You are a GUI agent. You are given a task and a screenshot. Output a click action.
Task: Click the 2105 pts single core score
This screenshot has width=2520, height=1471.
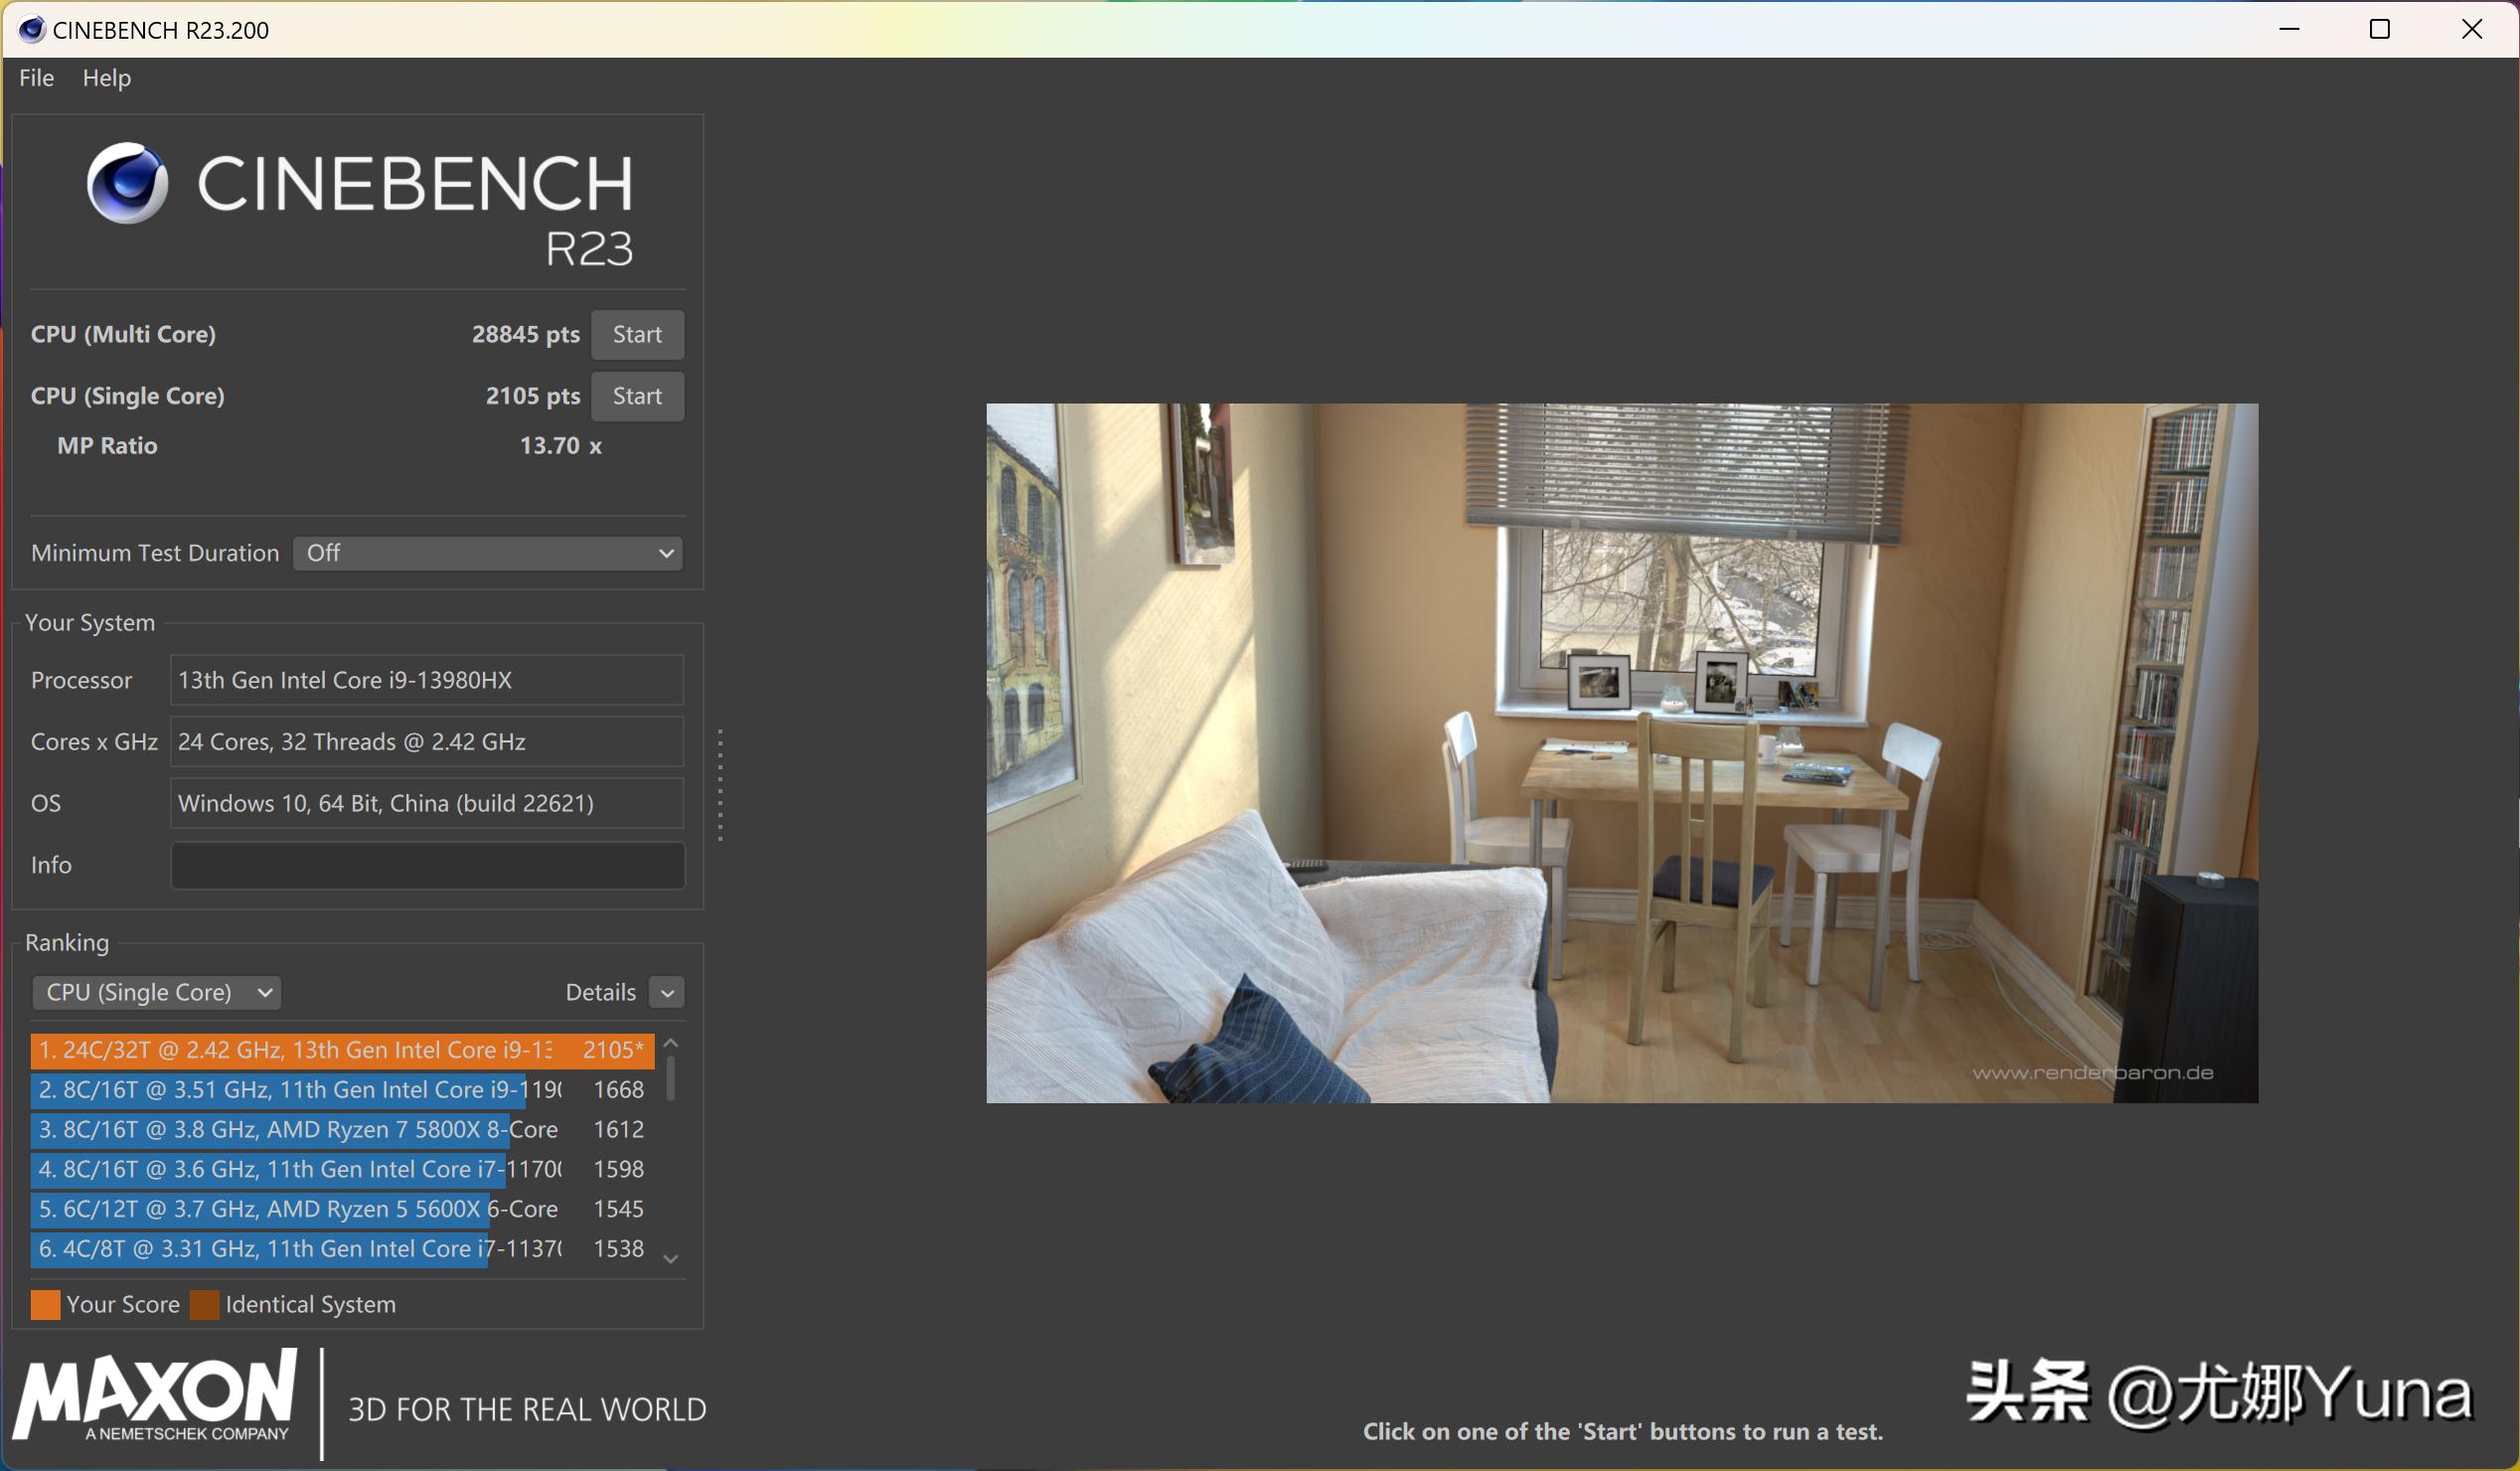532,396
